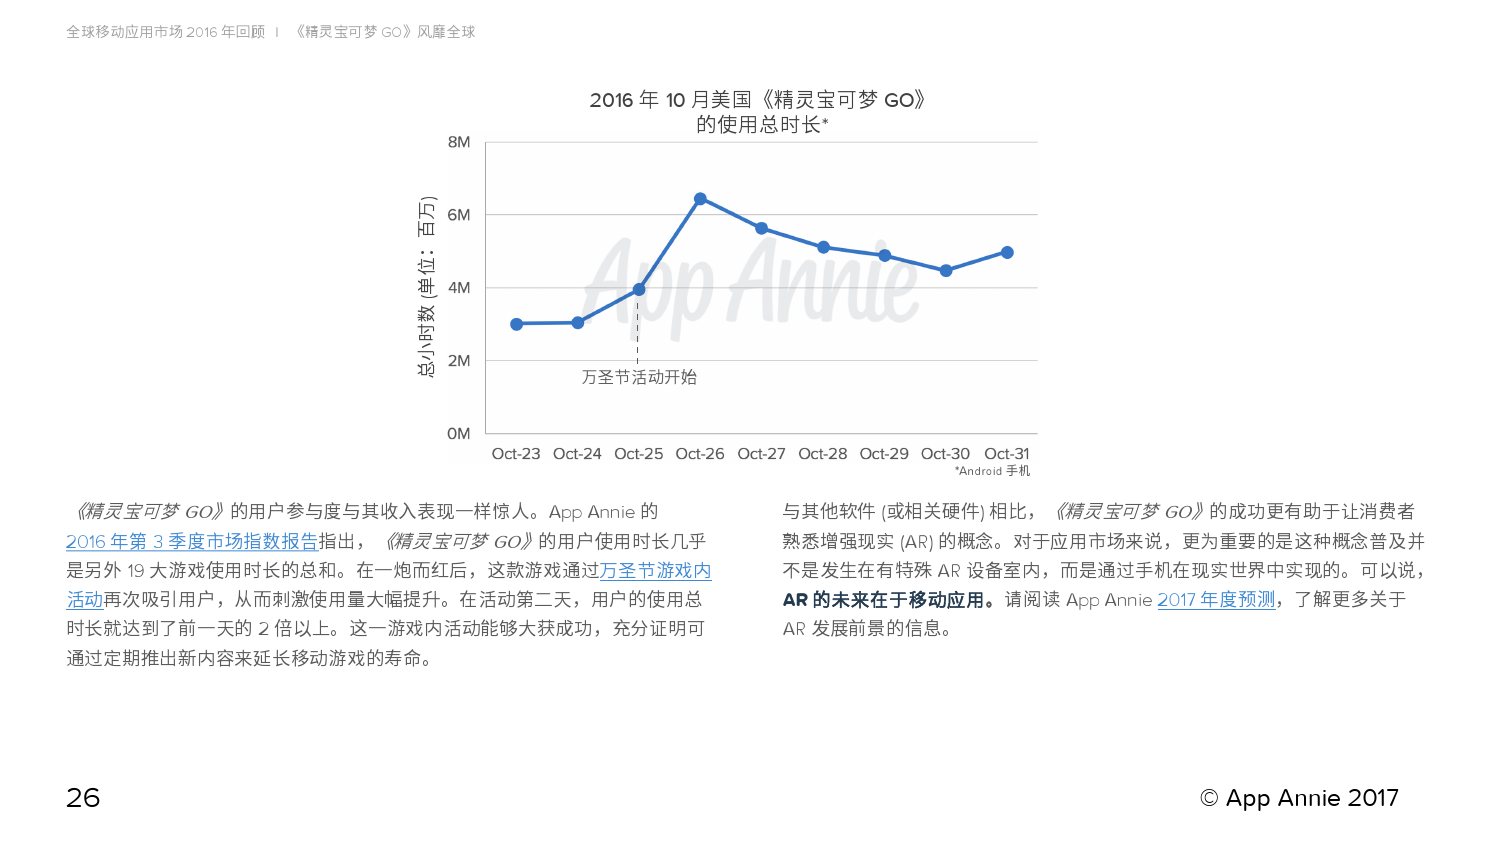Click the 8M y-axis label
The image size is (1500, 844).
[459, 142]
